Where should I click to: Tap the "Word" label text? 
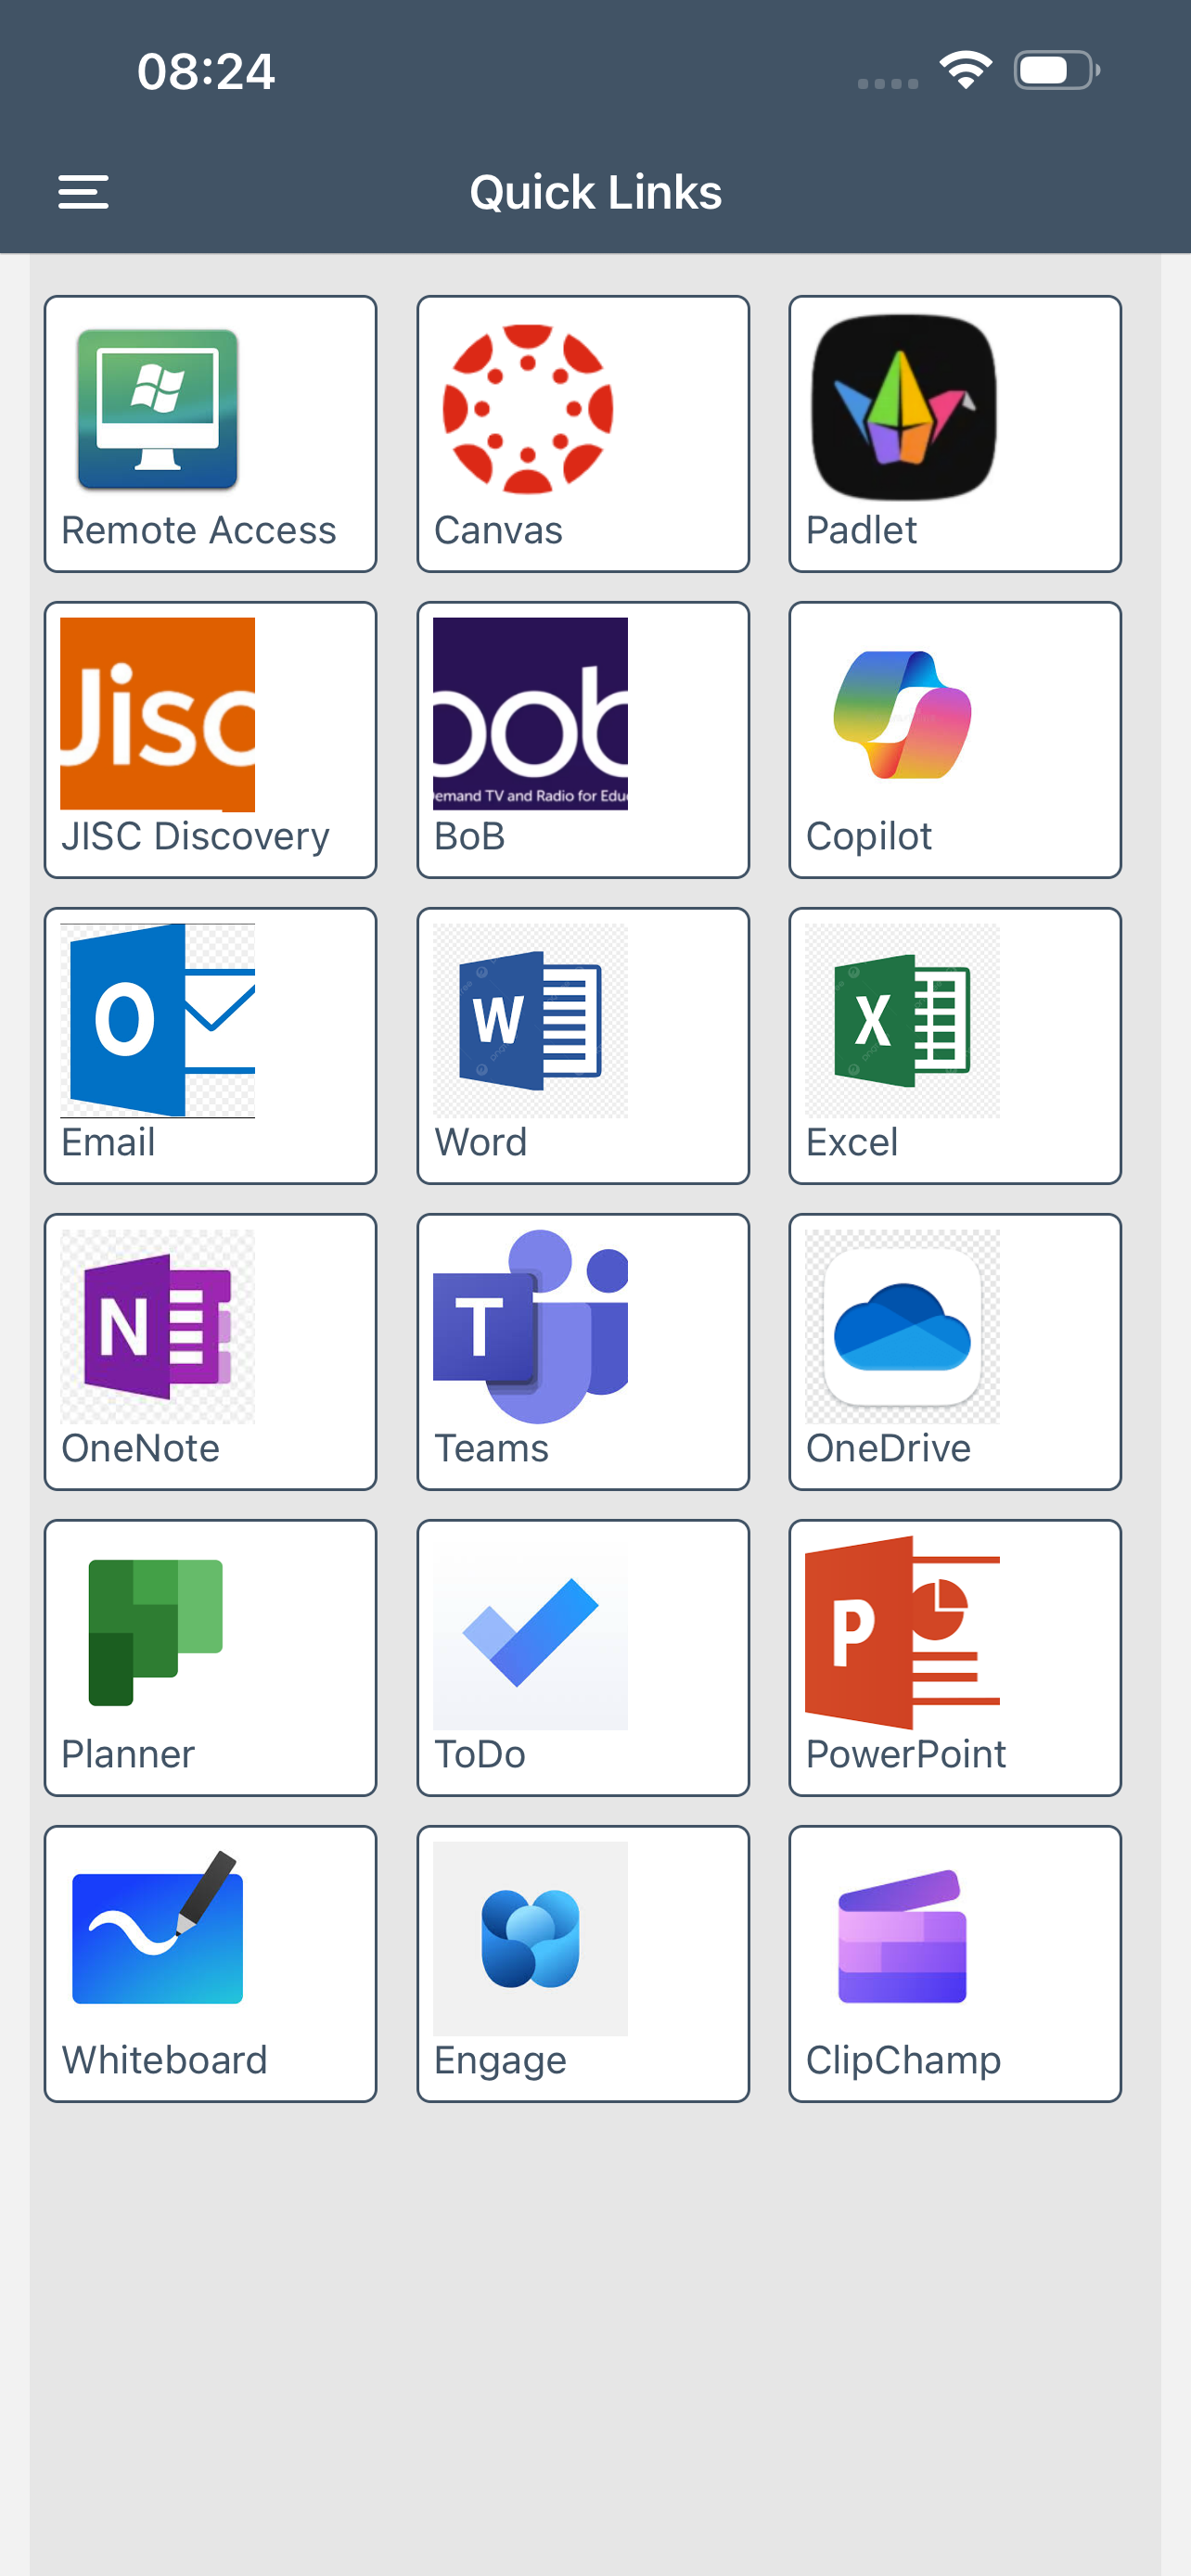(x=480, y=1142)
